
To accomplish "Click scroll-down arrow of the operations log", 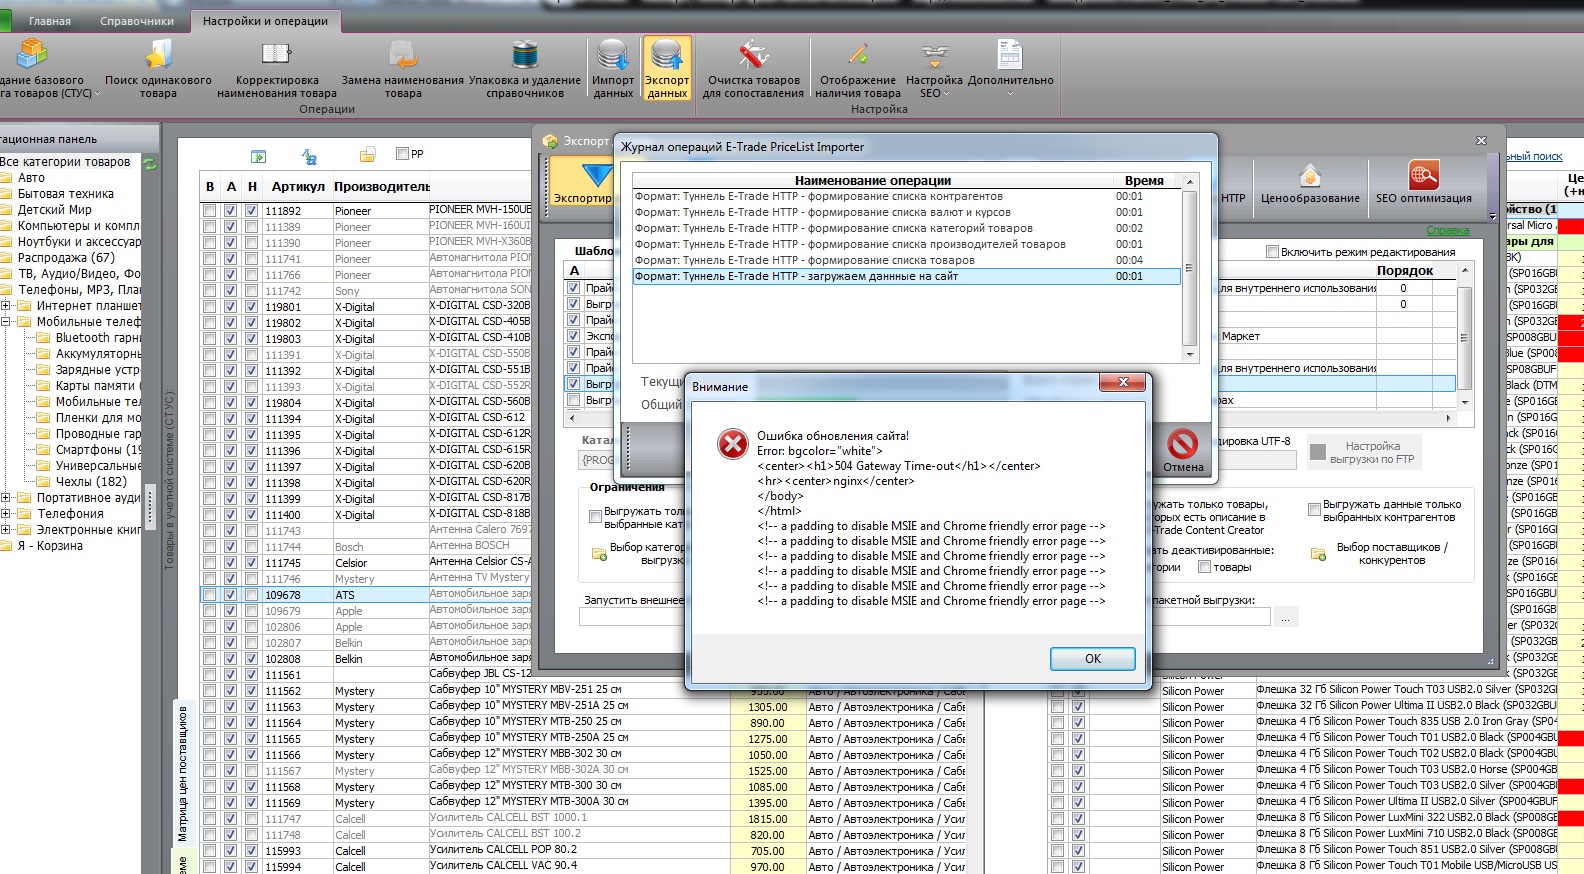I will tap(1190, 354).
